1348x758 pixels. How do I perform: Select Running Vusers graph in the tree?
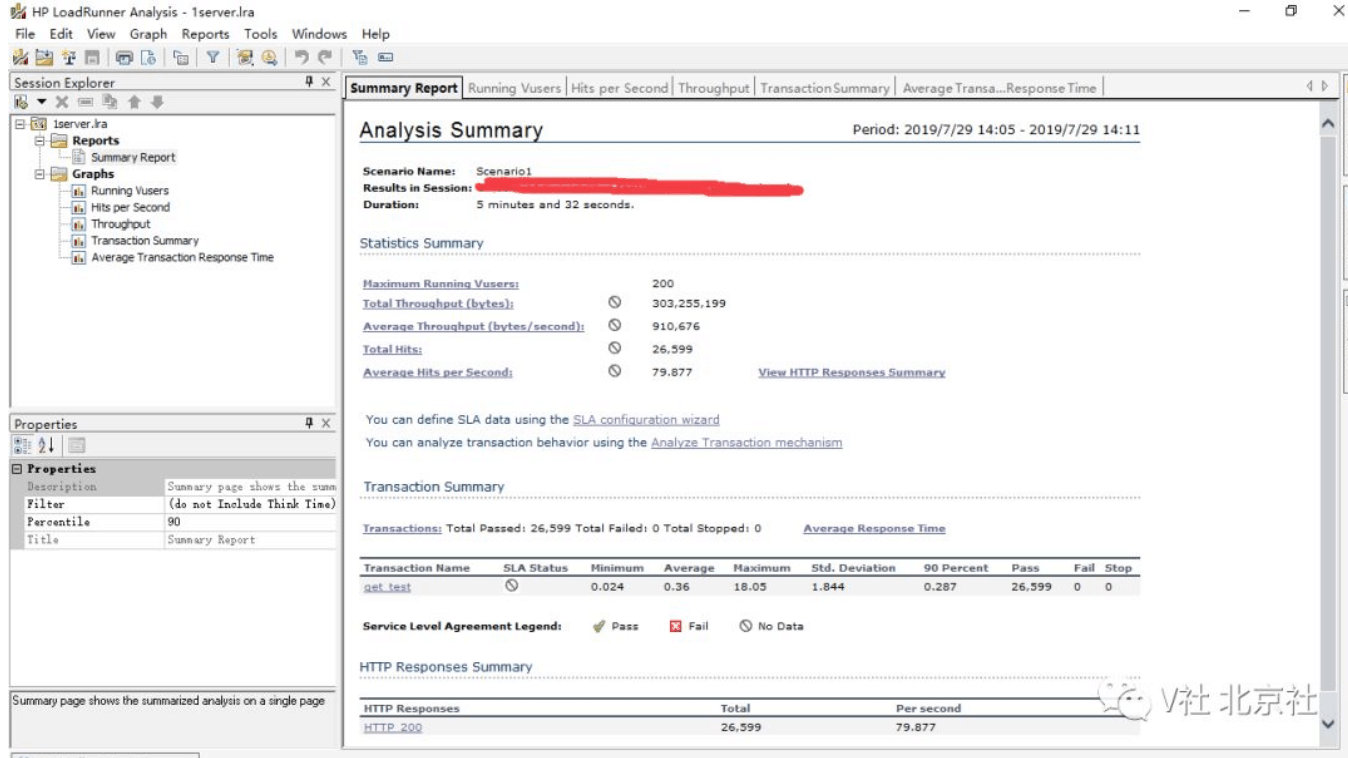click(x=130, y=190)
